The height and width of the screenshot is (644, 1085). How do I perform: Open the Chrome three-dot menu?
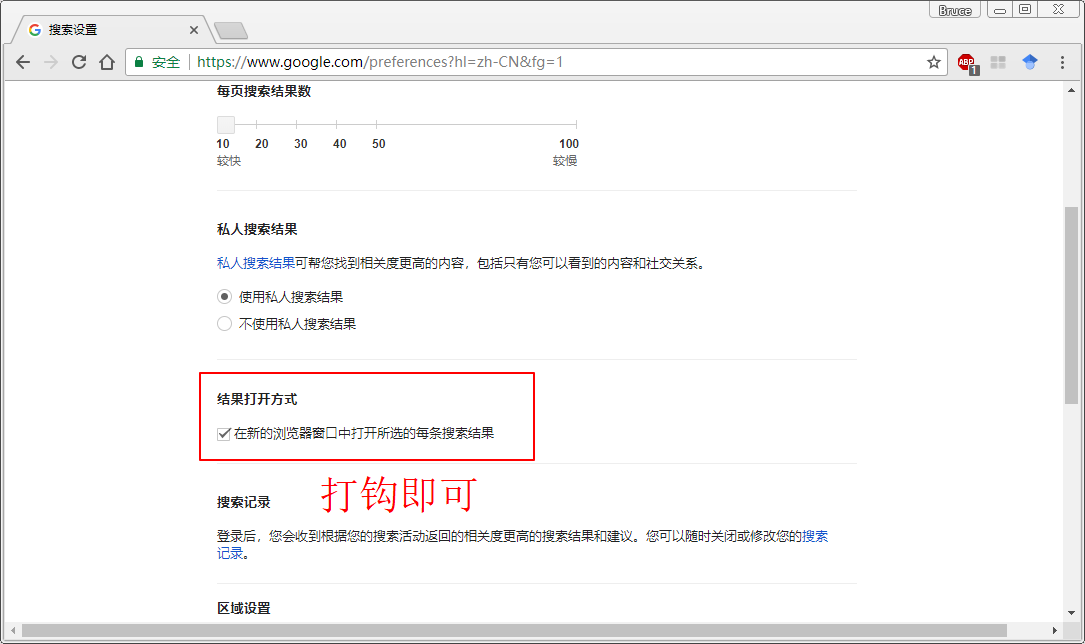pyautogui.click(x=1062, y=62)
